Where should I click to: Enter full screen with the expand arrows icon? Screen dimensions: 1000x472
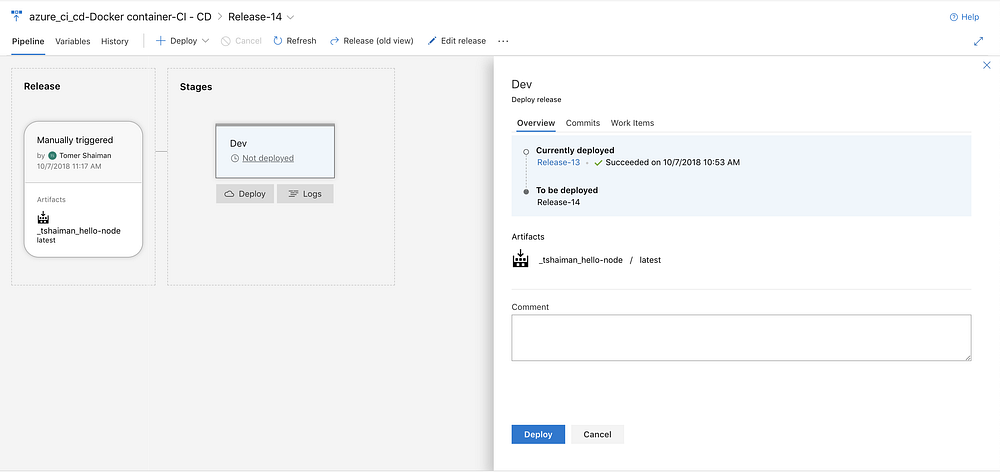pyautogui.click(x=978, y=41)
